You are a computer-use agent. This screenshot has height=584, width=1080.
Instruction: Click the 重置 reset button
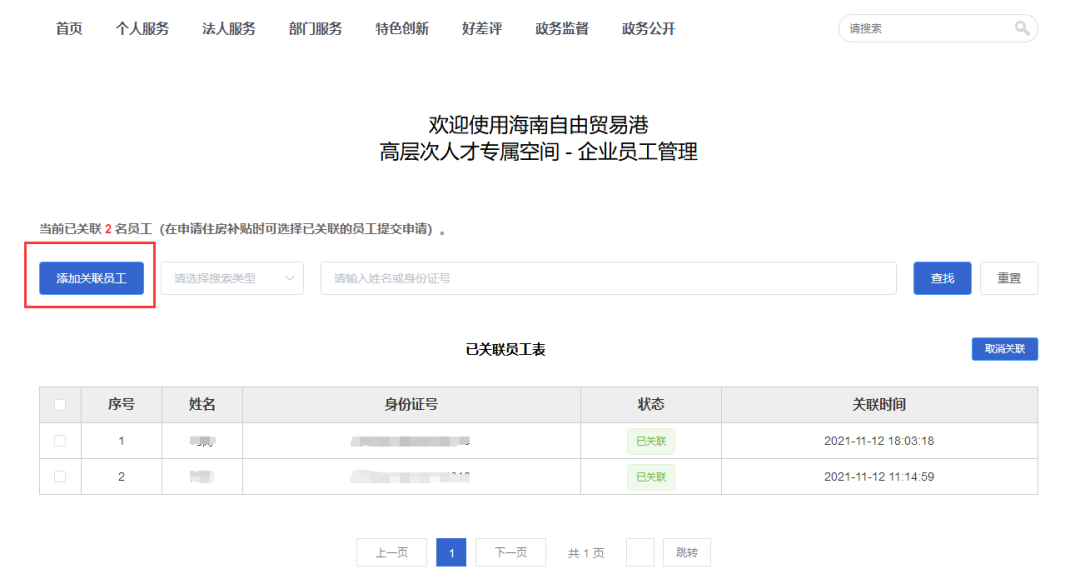coord(1009,278)
